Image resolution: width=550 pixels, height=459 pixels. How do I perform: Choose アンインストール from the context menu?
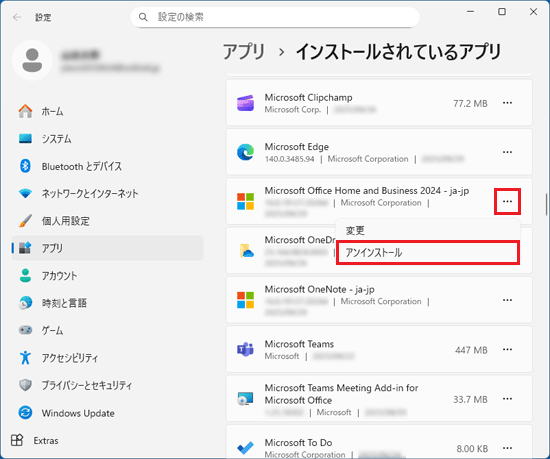pos(428,252)
